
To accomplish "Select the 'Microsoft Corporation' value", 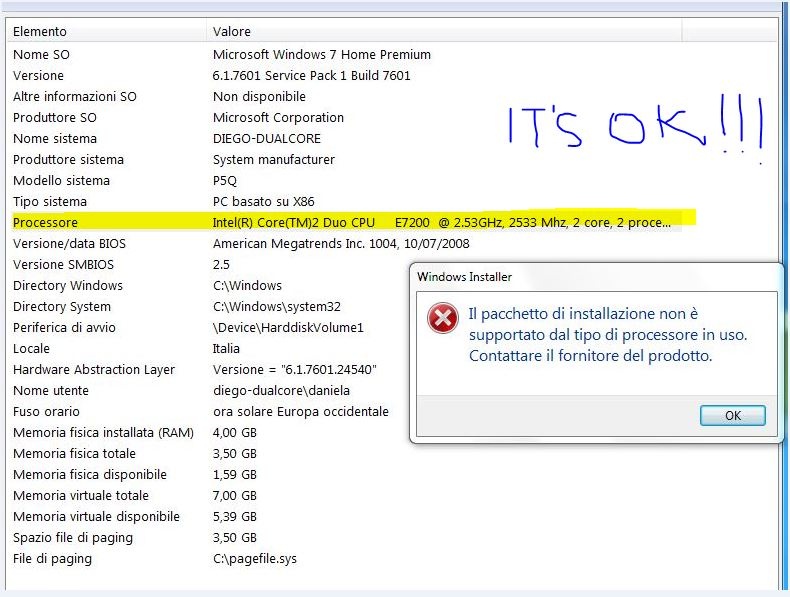I will click(x=278, y=118).
